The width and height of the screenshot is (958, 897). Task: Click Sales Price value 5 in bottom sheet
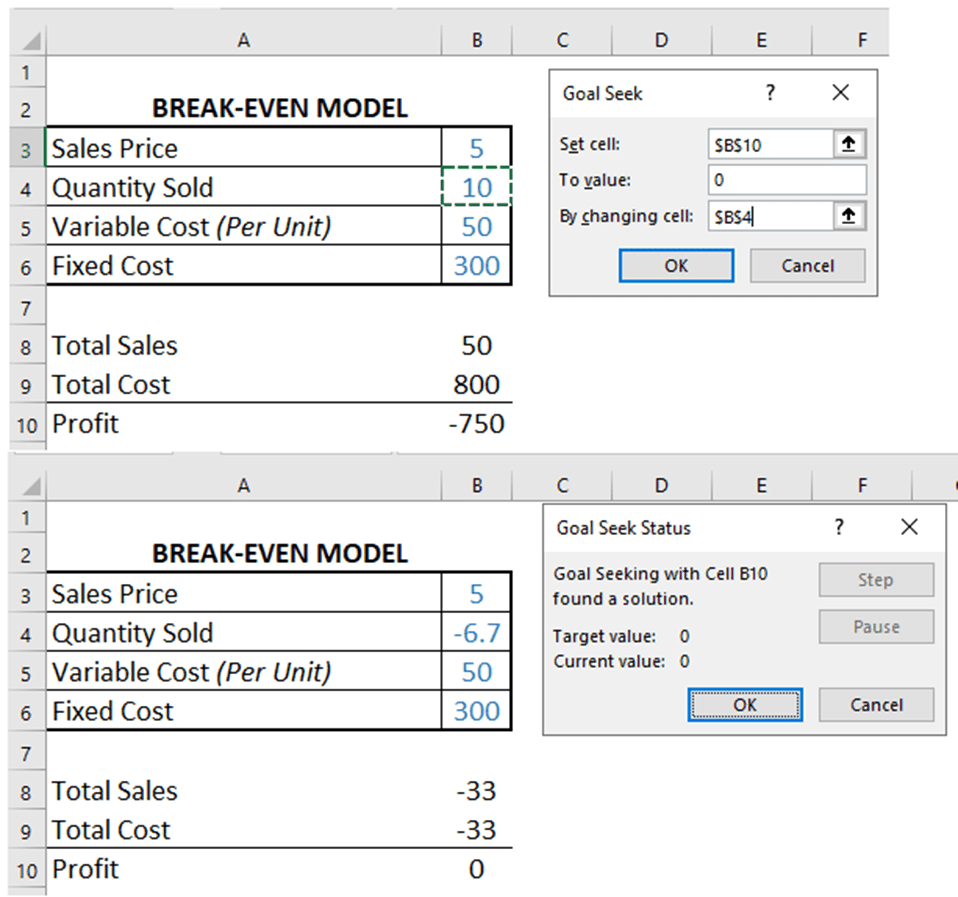coord(477,593)
